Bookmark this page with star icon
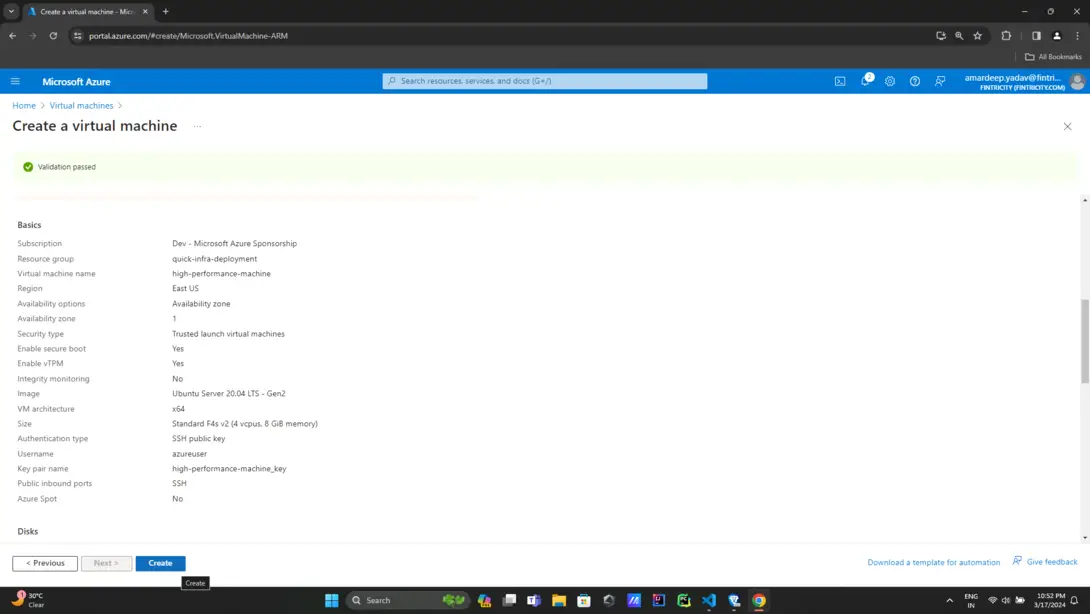 pos(977,35)
